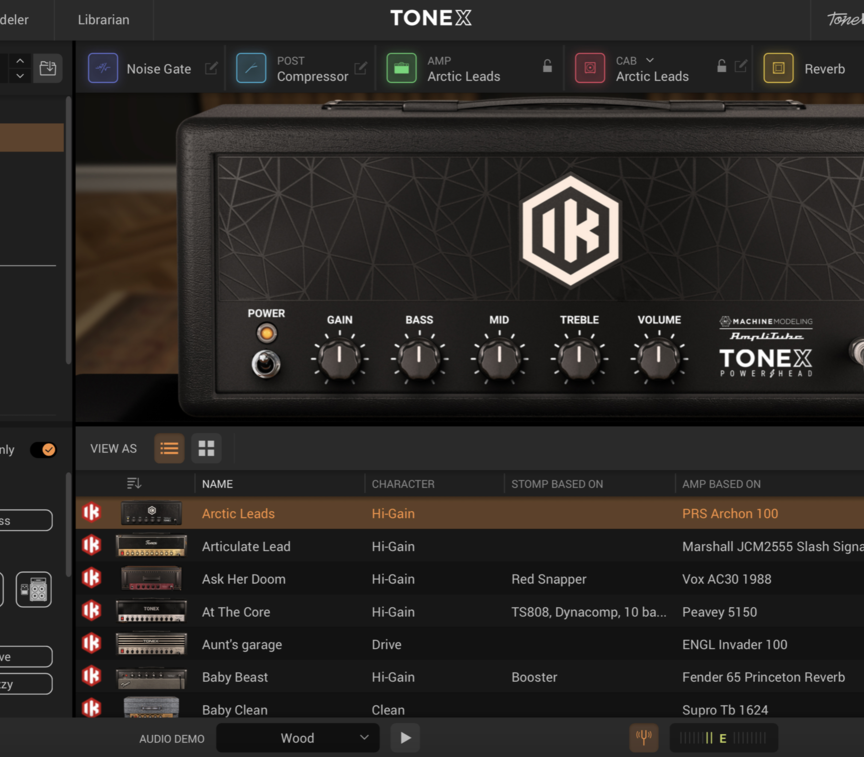Step to previous preset with up arrow
This screenshot has height=757, width=864.
[x=20, y=61]
